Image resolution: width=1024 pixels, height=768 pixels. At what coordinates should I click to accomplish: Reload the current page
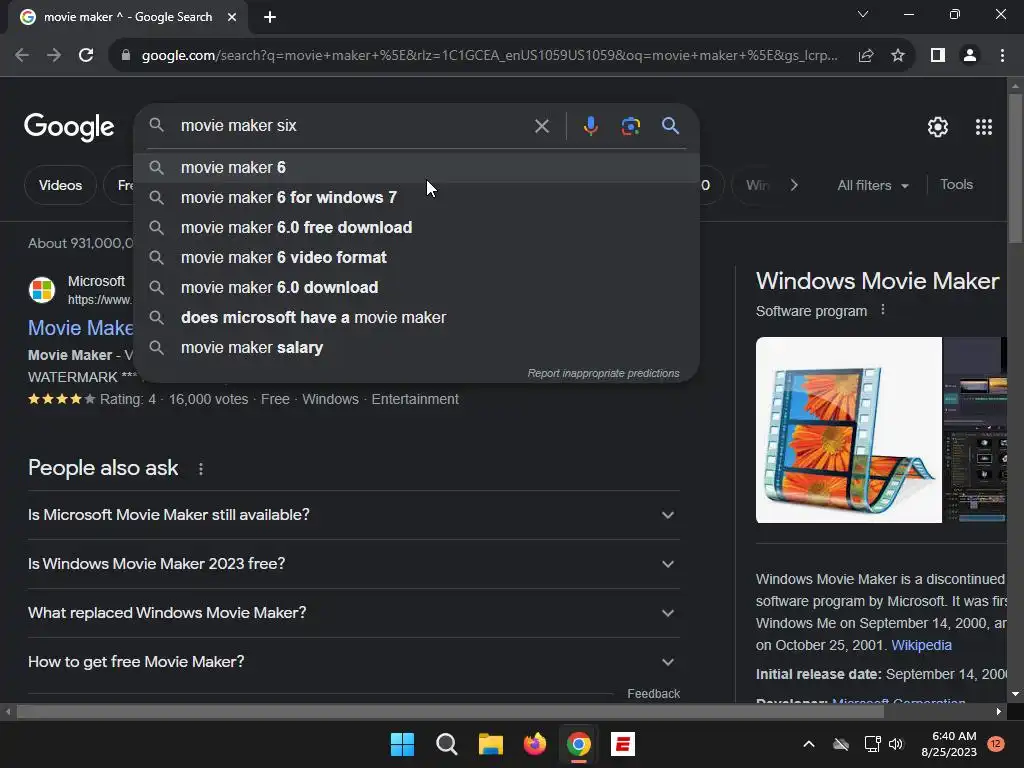point(86,56)
